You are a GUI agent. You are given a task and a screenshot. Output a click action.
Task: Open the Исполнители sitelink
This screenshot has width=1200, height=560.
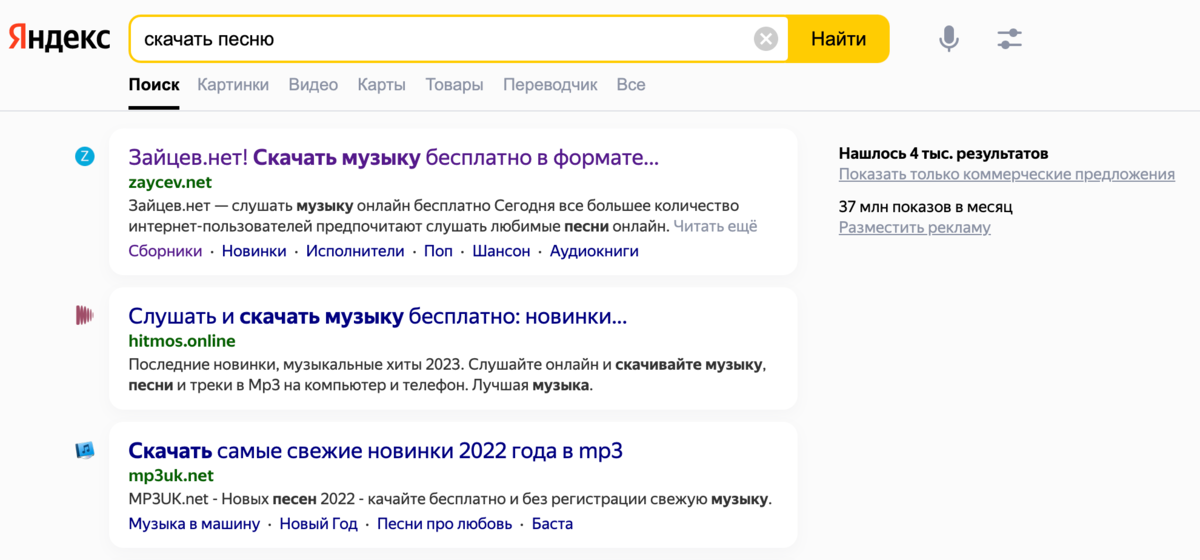pos(355,251)
